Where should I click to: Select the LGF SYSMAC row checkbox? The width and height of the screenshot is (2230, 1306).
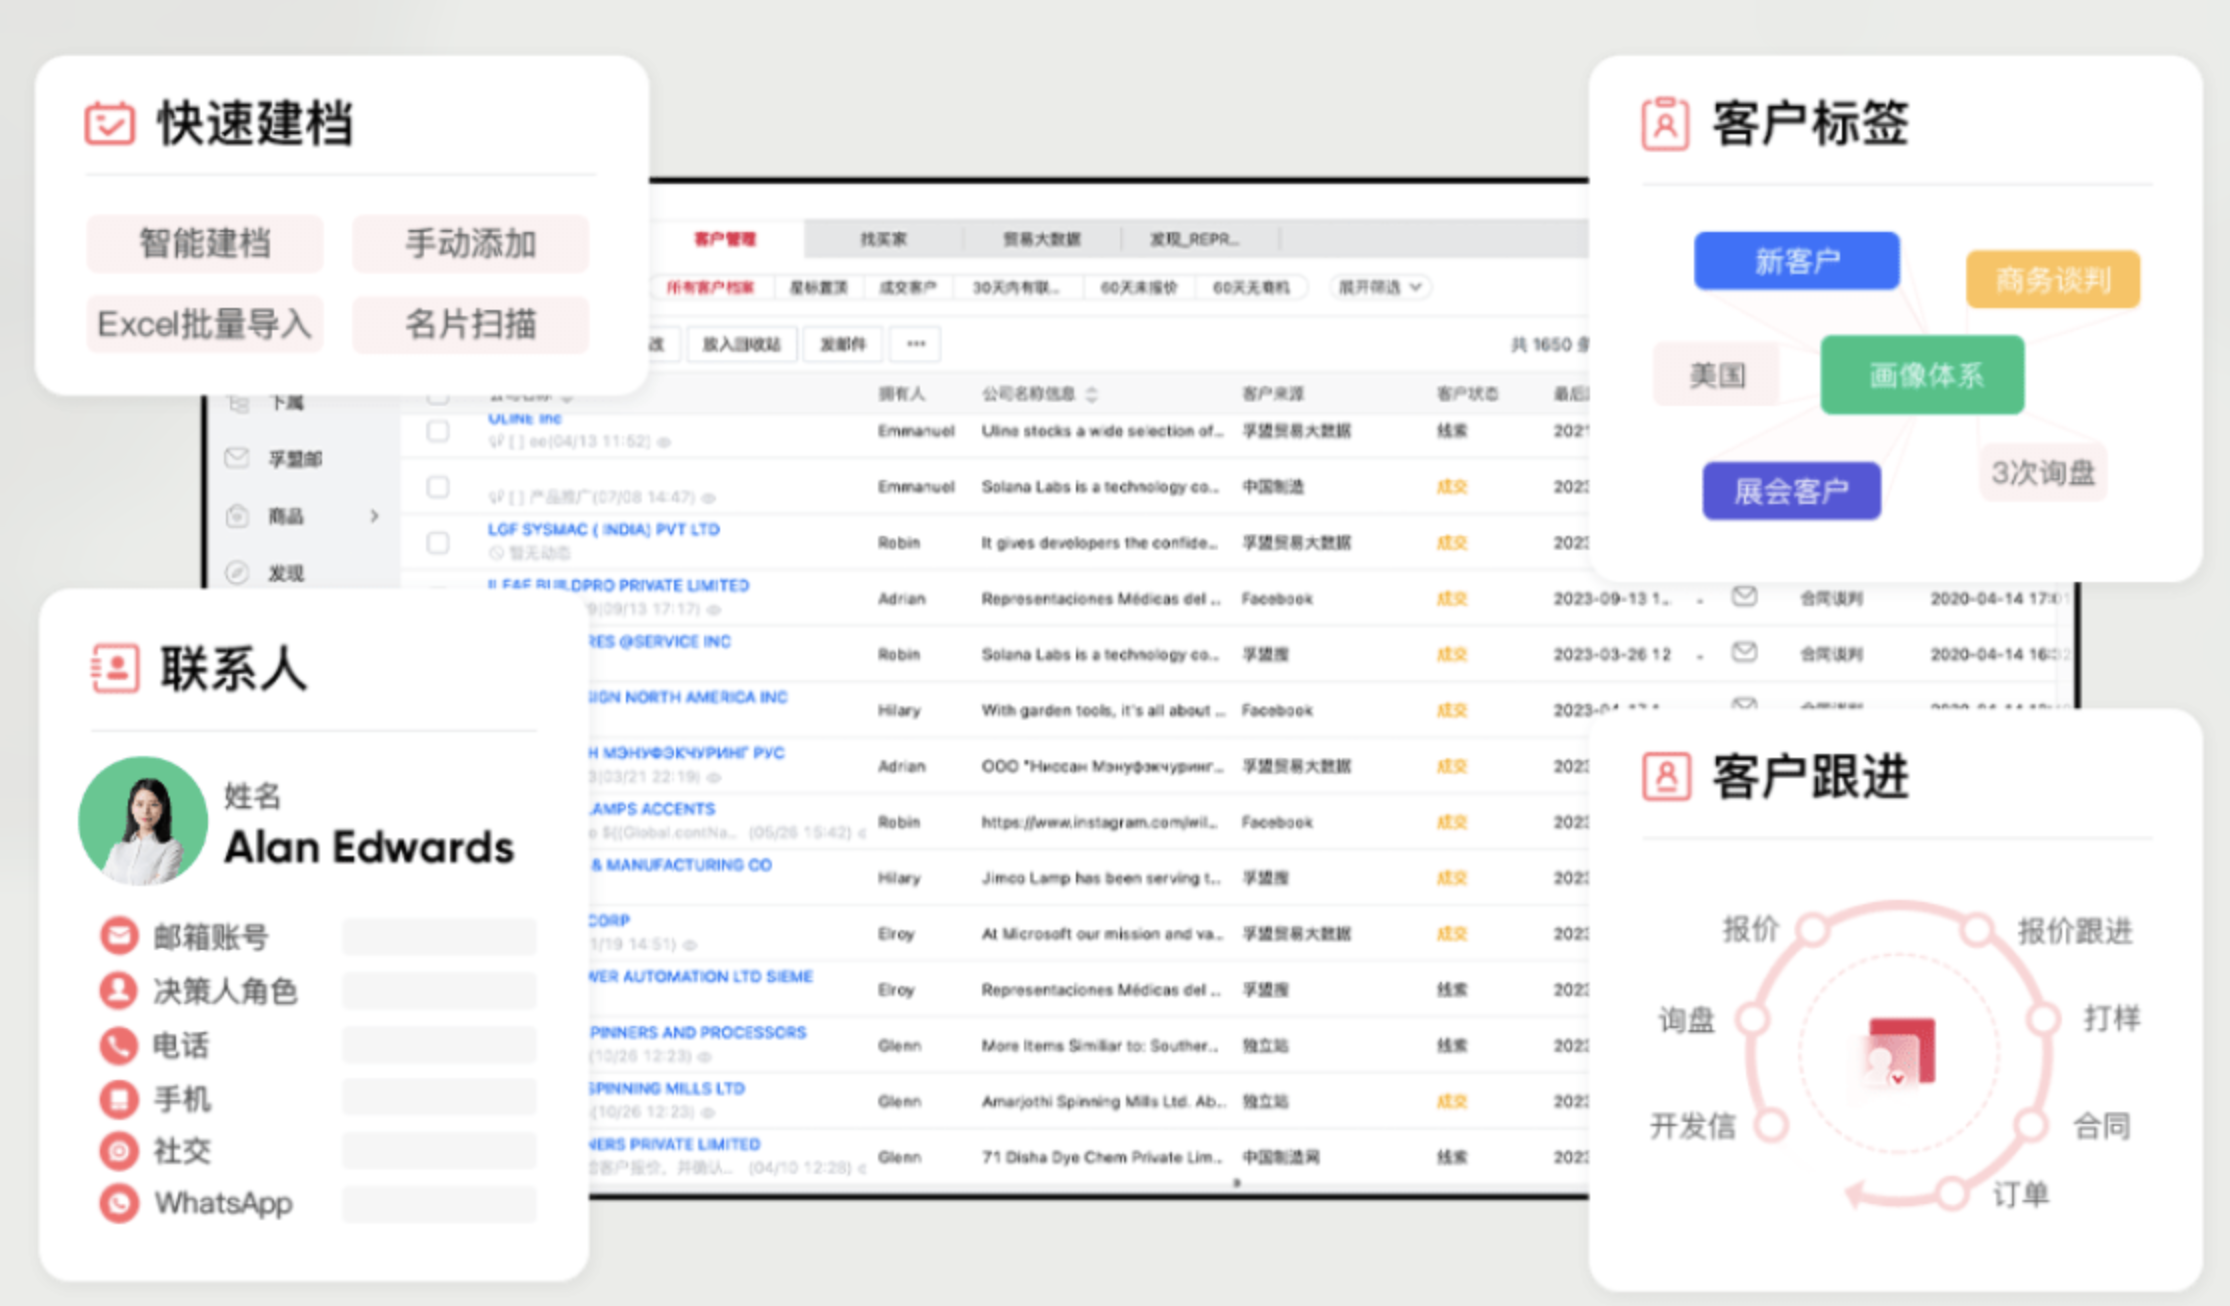click(437, 543)
